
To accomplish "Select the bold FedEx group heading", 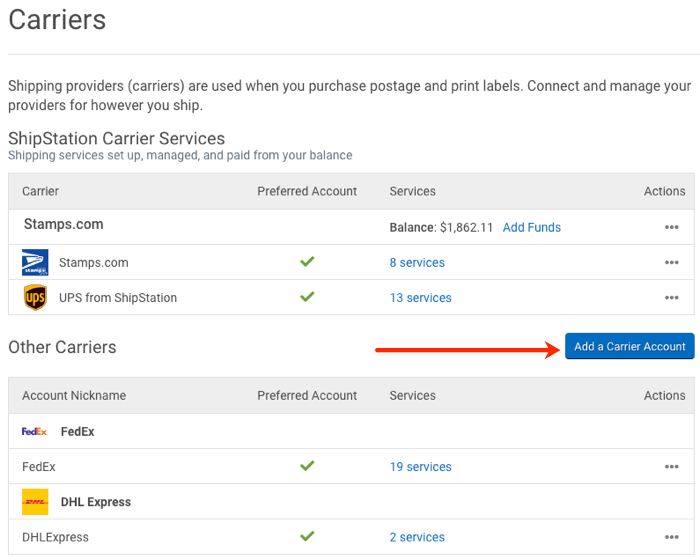I will tap(78, 432).
